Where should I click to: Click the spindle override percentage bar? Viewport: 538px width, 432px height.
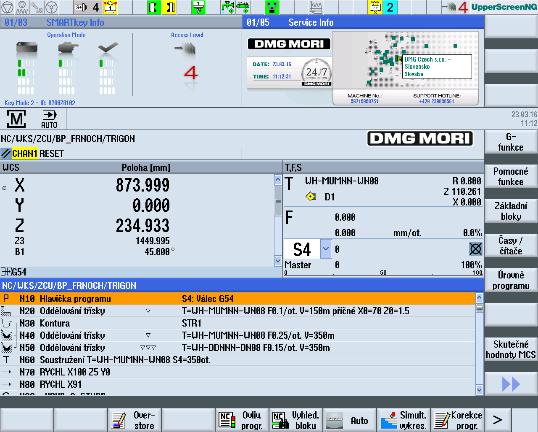click(384, 273)
